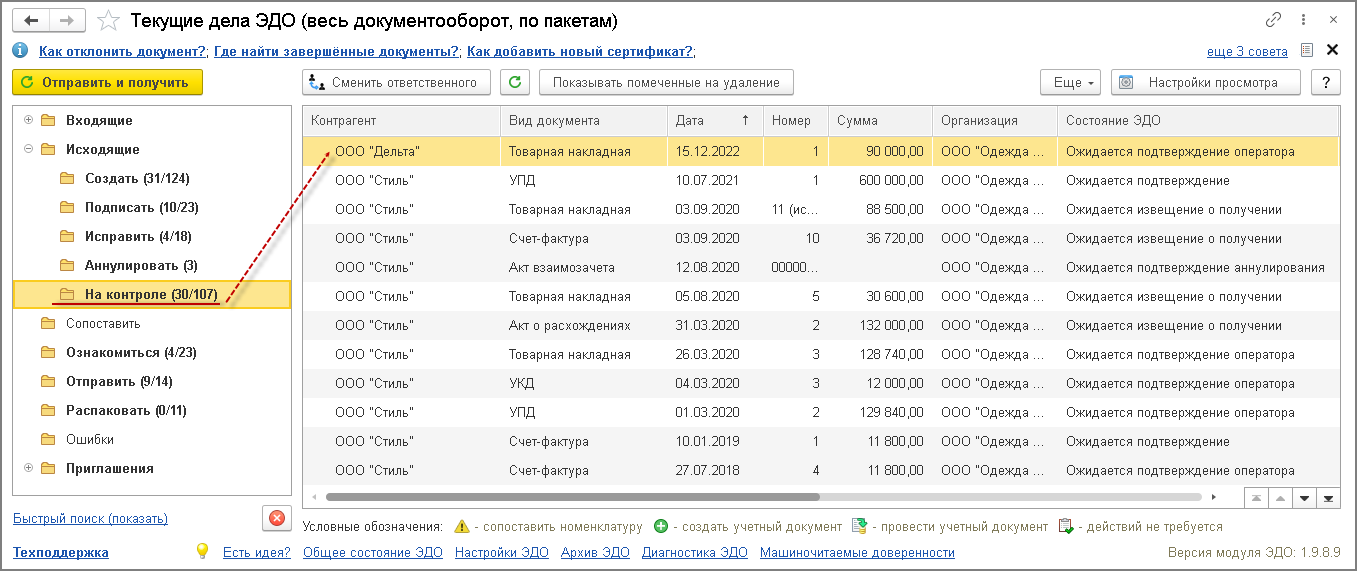Jump to last row with bottom arrow icon
1357x571 pixels.
point(1328,497)
